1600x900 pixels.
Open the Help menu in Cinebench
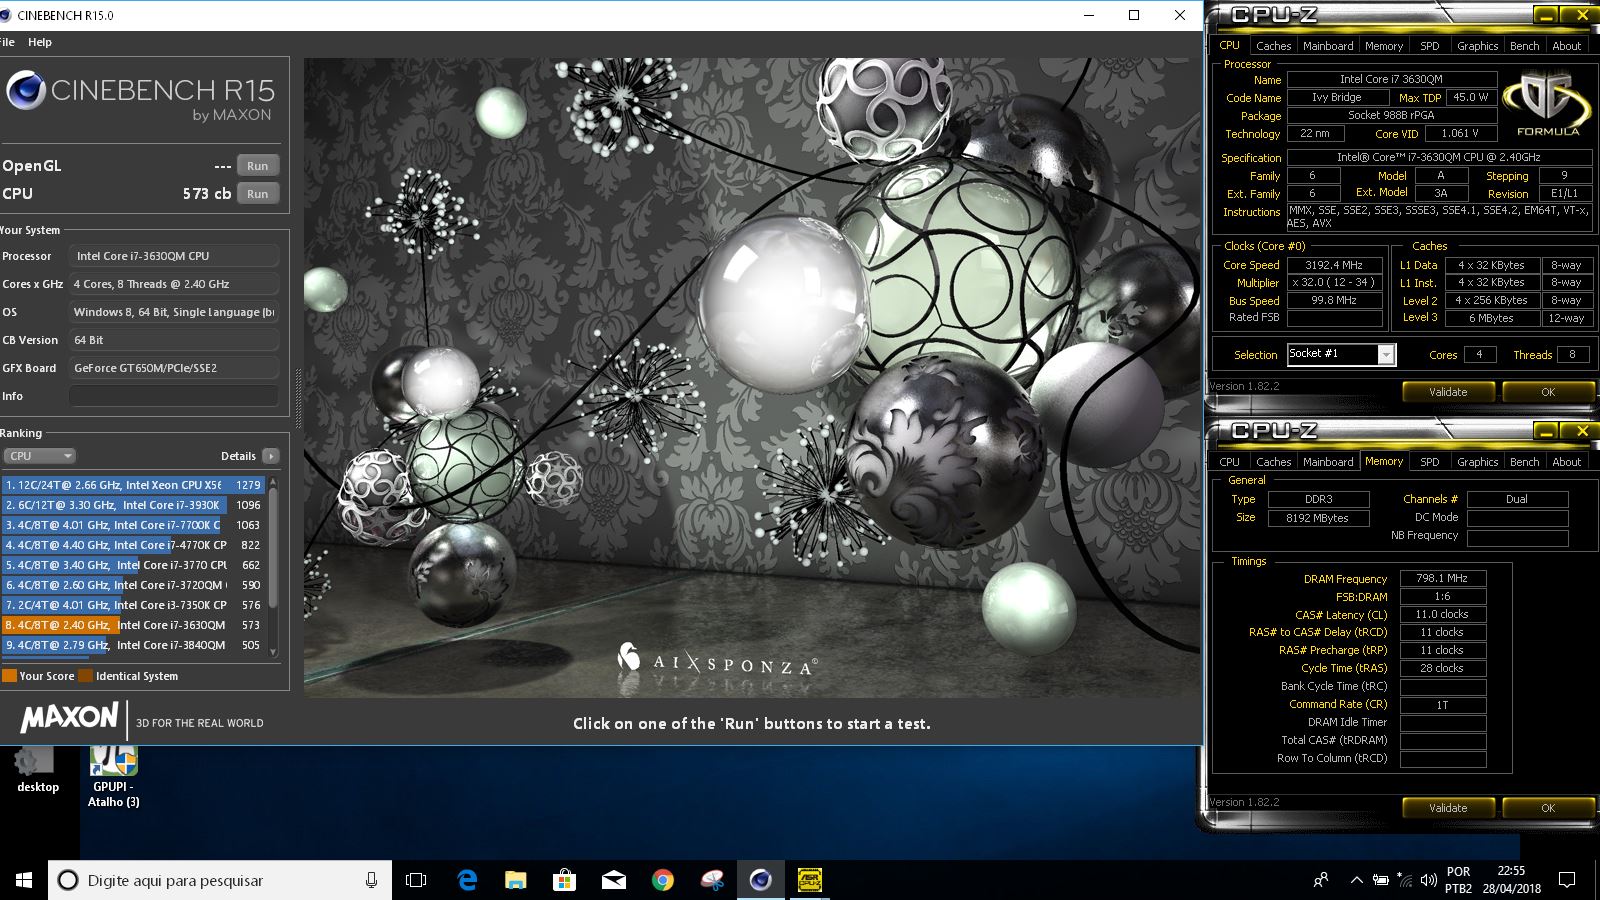(40, 42)
